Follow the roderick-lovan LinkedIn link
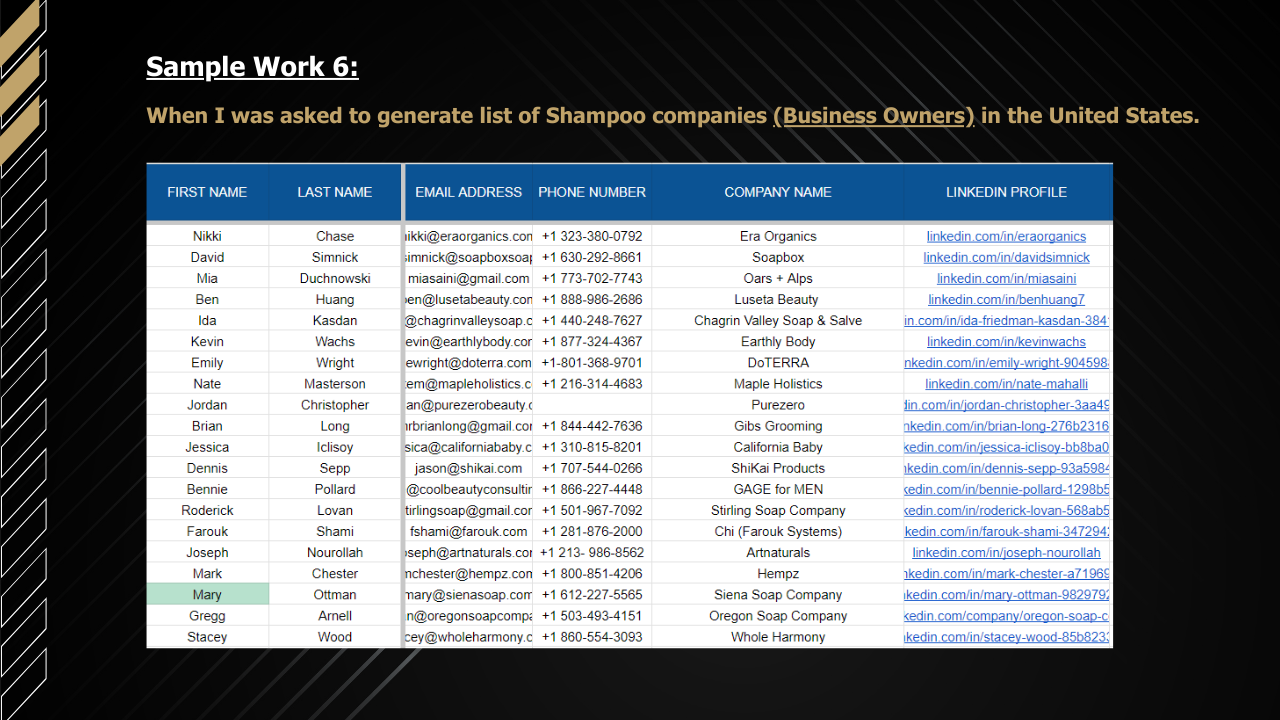 click(x=1007, y=510)
